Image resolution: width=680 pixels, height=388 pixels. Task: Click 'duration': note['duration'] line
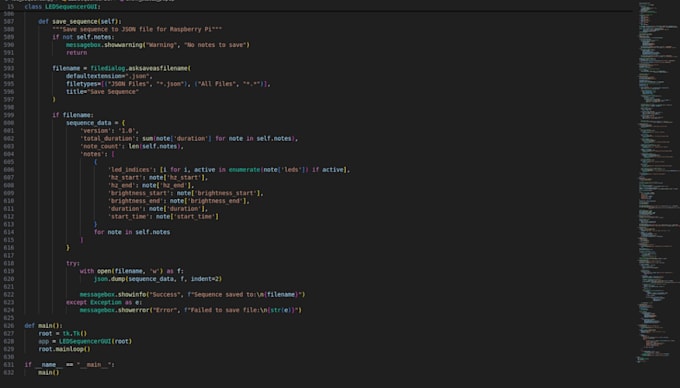tap(158, 209)
